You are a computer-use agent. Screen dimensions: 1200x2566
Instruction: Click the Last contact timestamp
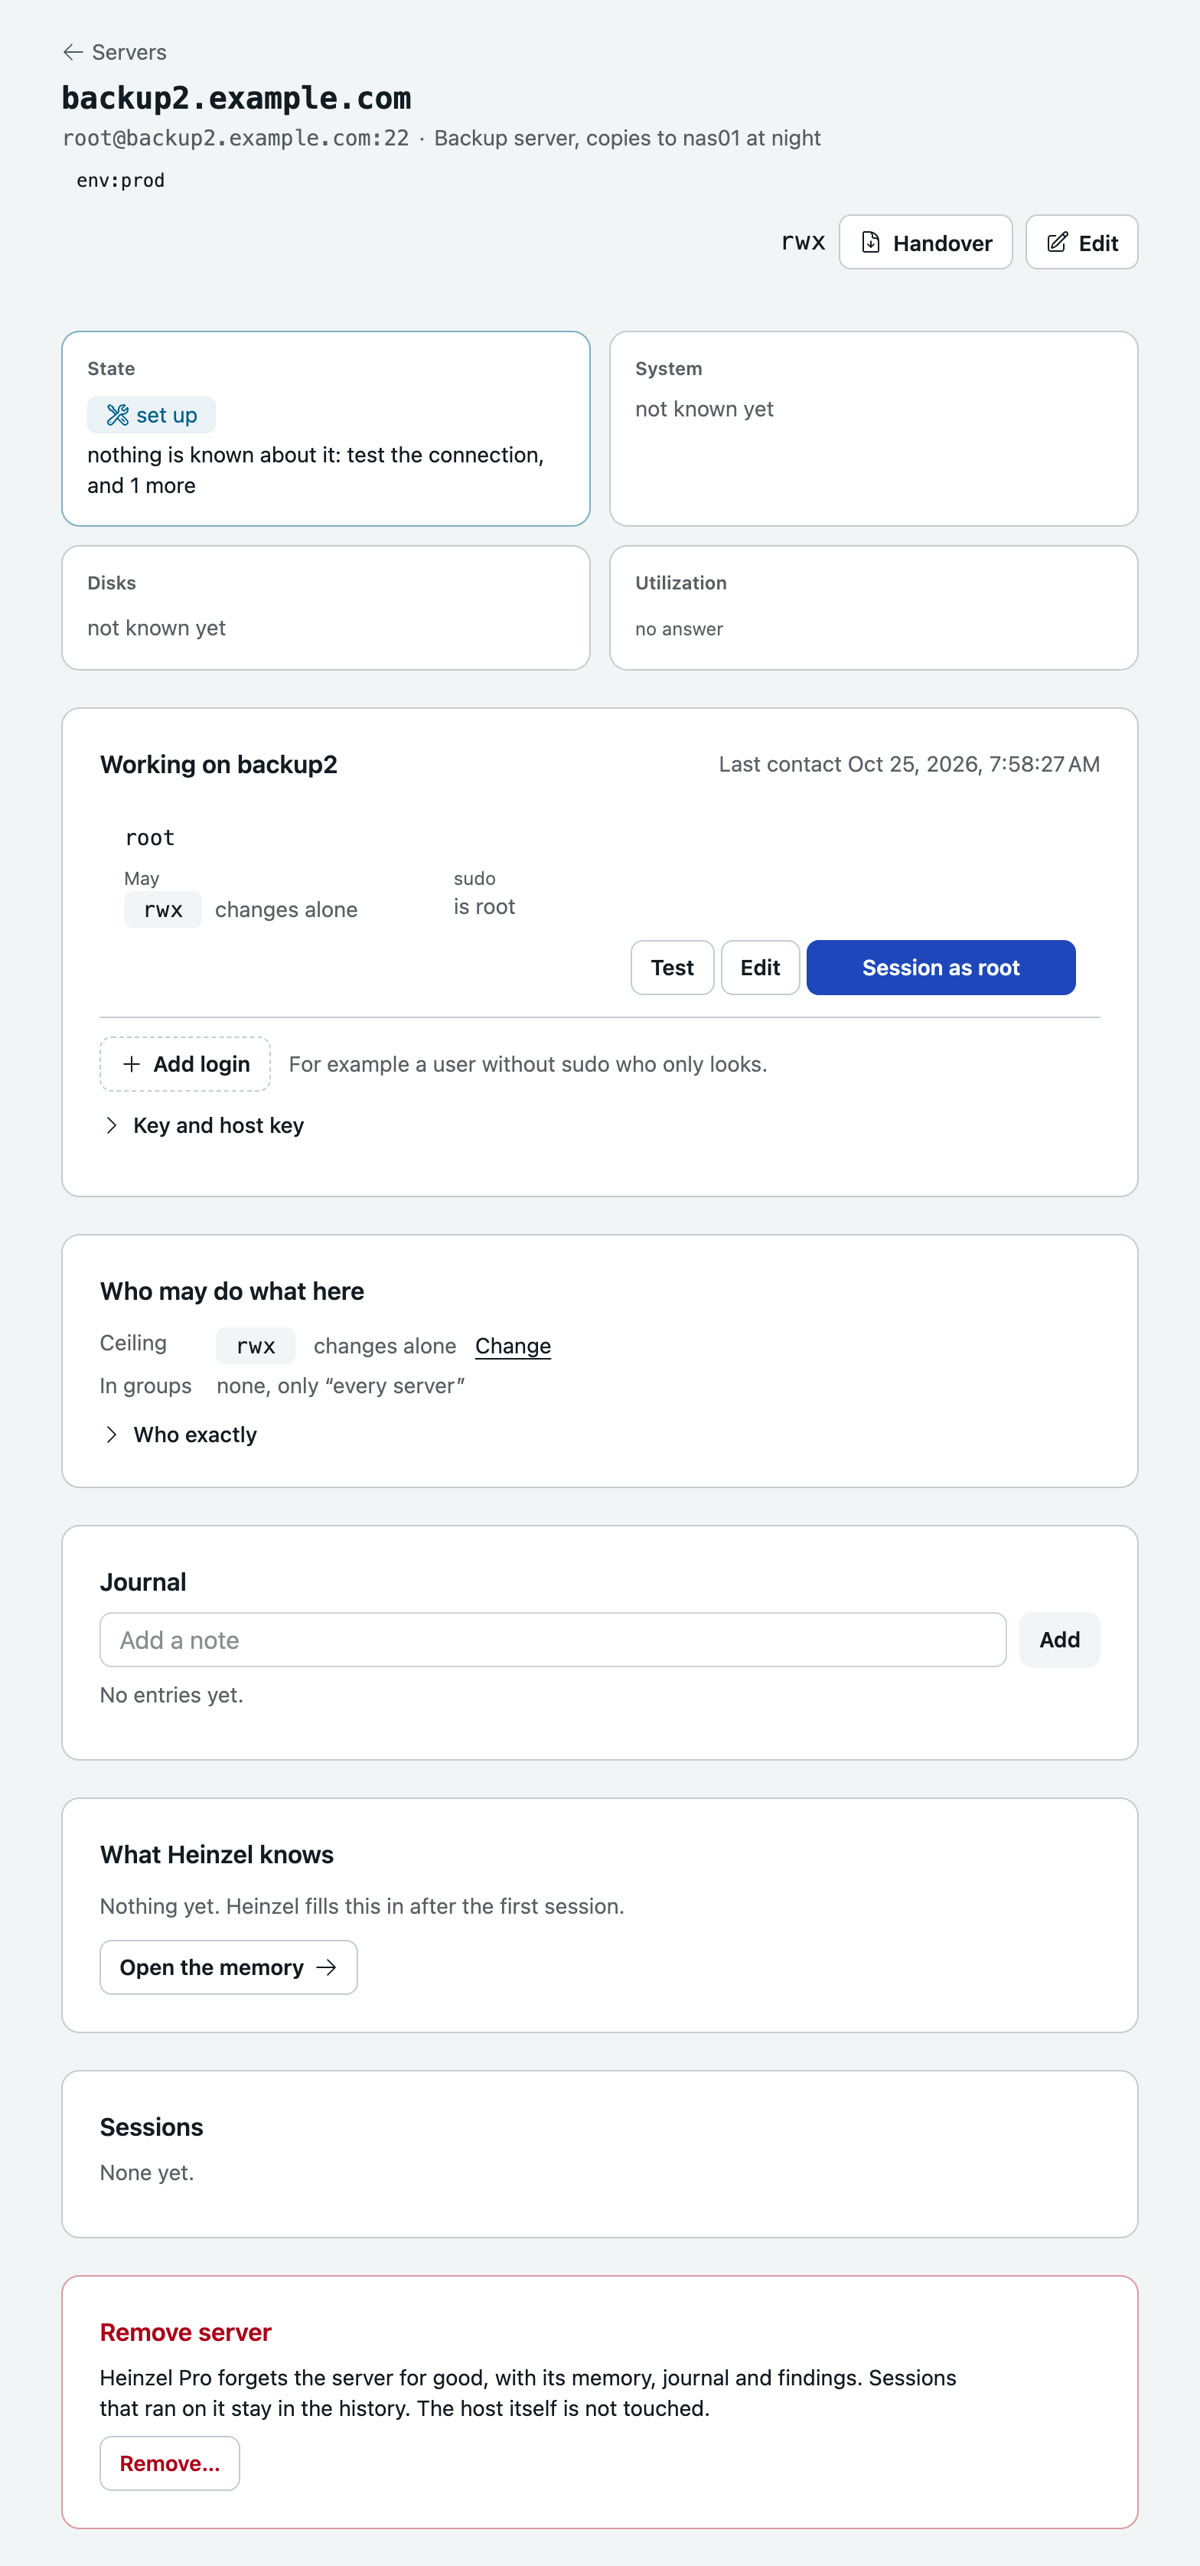[909, 764]
